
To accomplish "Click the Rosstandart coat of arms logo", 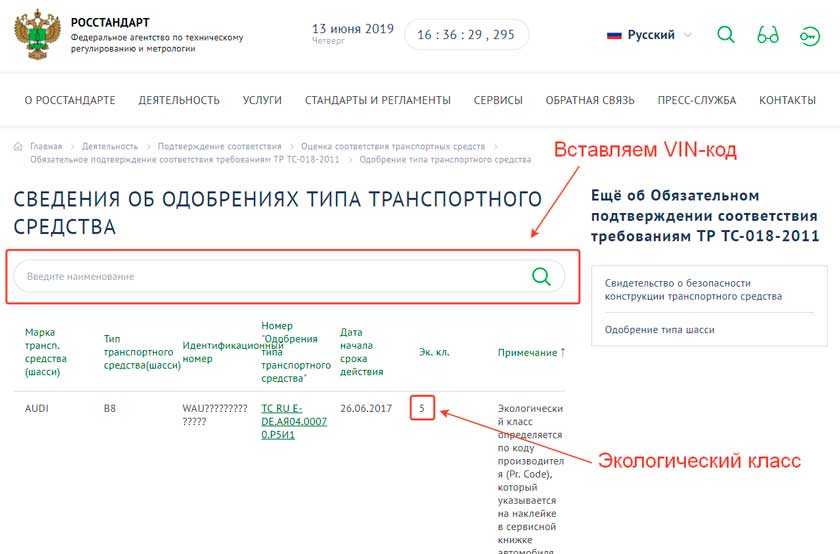I will (x=36, y=35).
